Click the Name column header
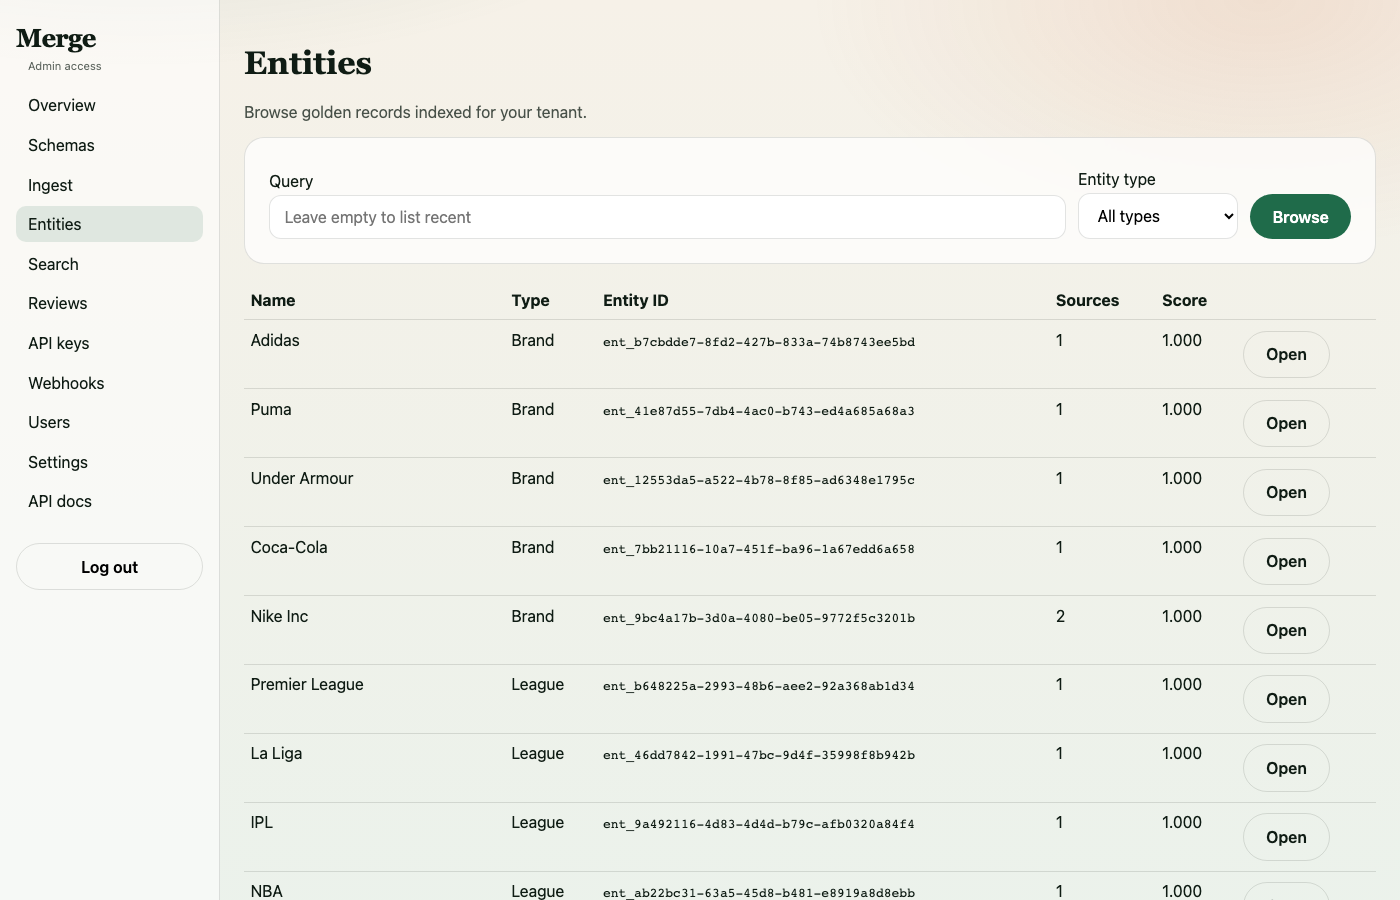This screenshot has width=1400, height=900. [x=273, y=300]
